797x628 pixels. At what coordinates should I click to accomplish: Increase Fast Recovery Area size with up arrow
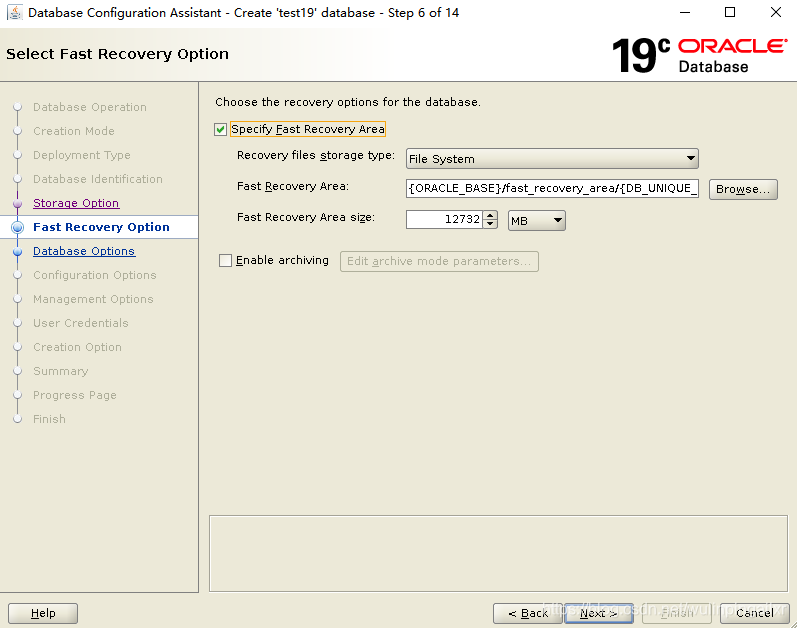490,215
